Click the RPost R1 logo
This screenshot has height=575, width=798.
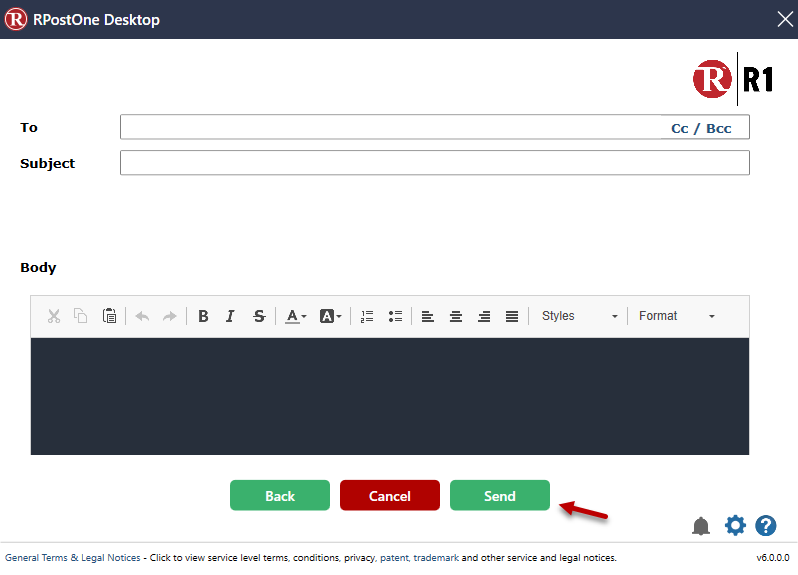pyautogui.click(x=733, y=79)
